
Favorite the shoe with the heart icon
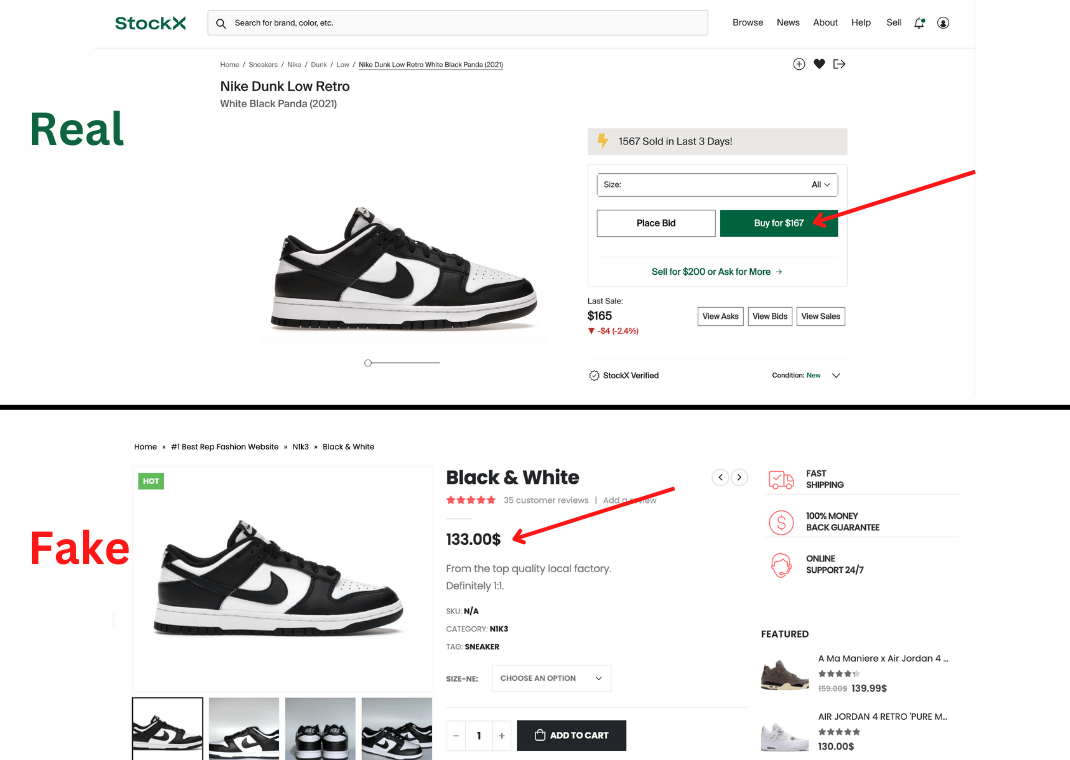tap(819, 64)
